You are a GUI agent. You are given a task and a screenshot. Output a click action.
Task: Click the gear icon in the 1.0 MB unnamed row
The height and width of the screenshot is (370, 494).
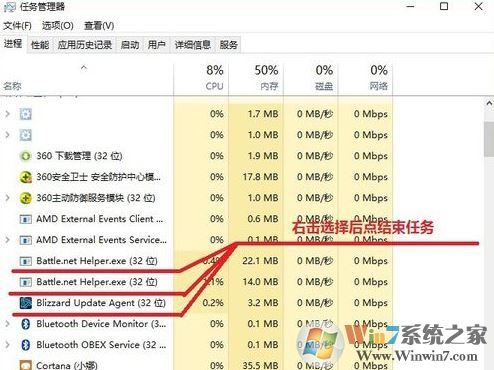click(x=26, y=135)
